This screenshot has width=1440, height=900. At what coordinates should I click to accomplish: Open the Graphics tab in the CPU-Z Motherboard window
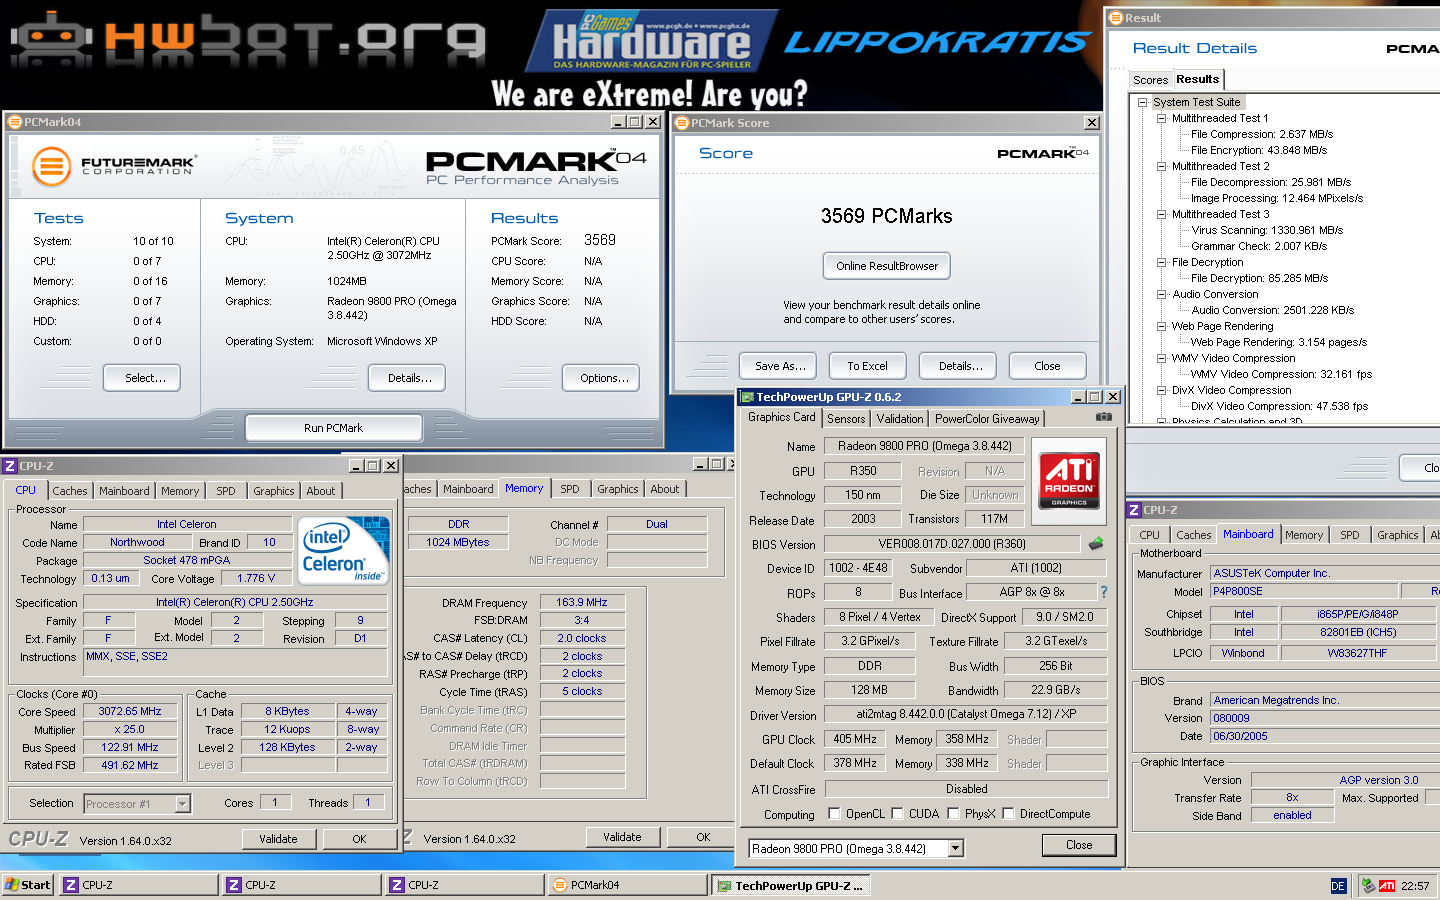[1397, 535]
